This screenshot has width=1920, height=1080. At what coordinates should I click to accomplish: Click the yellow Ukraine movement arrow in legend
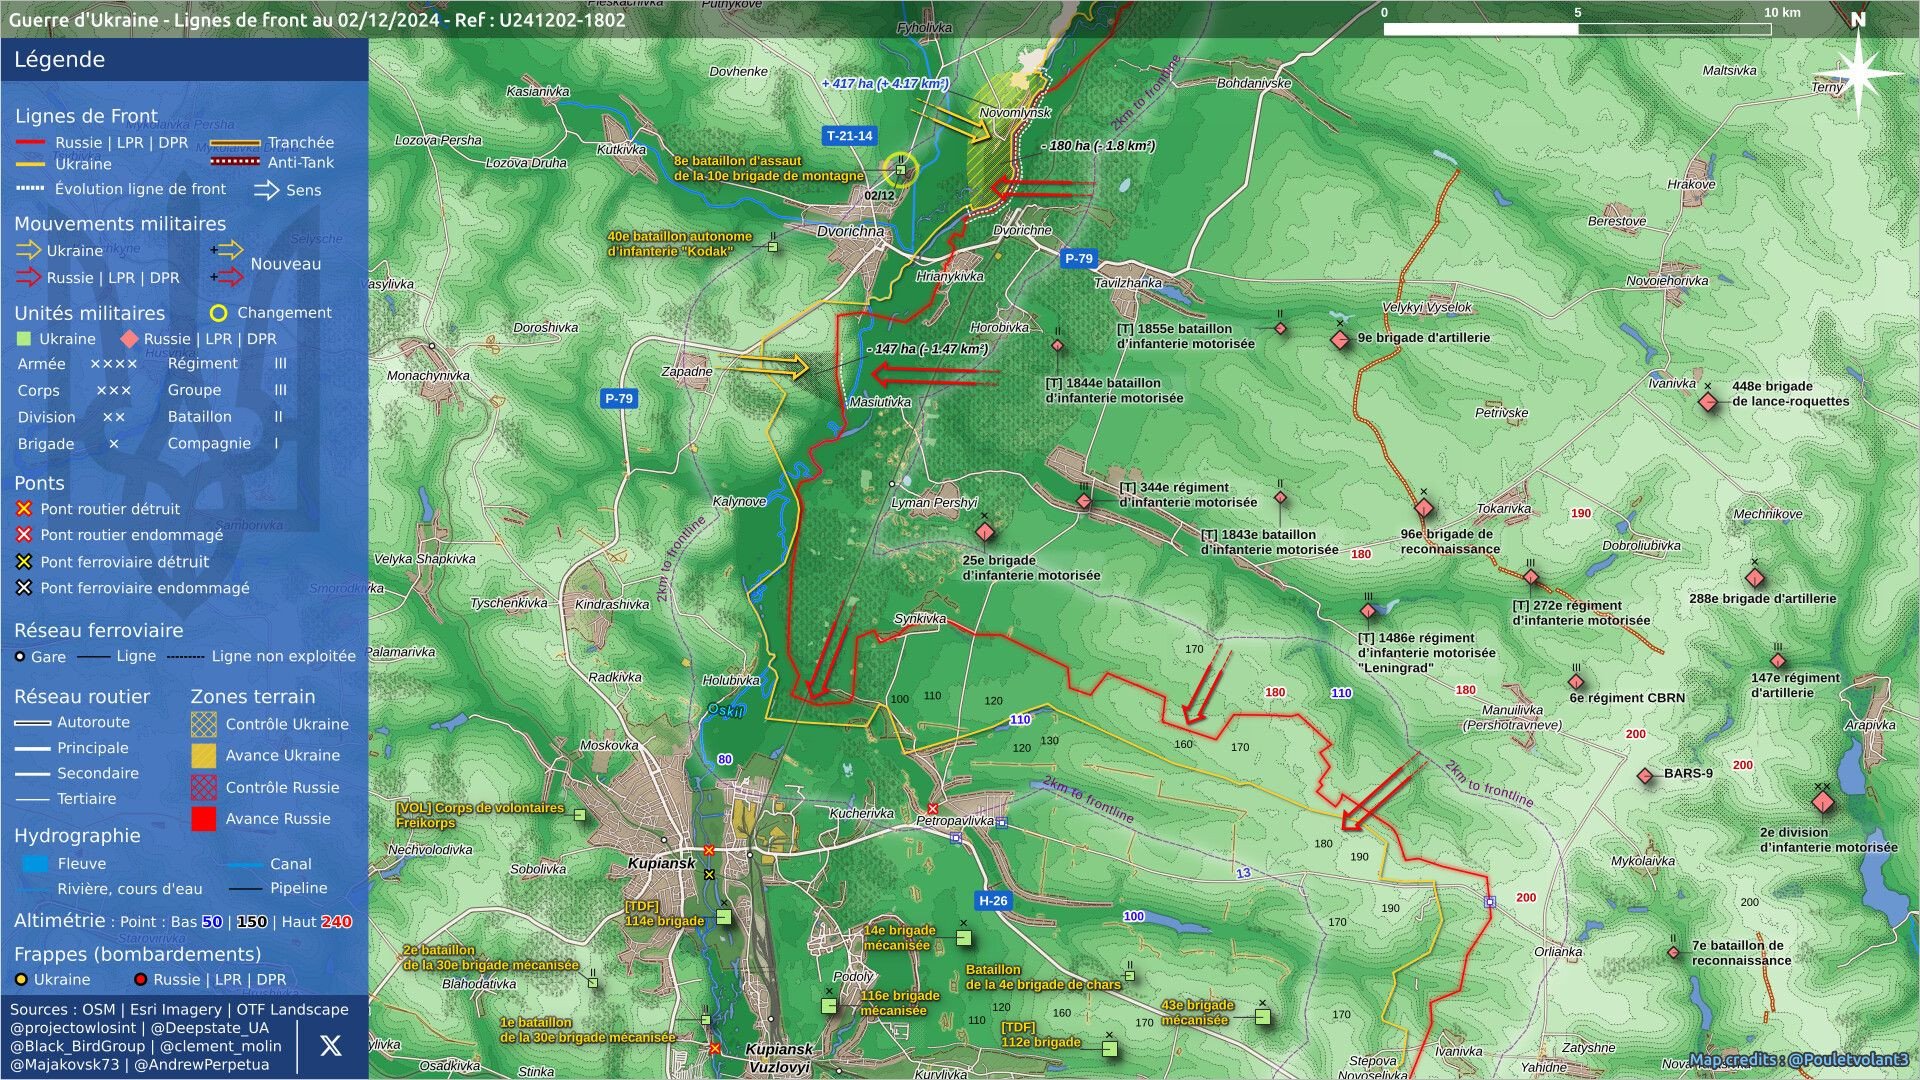coord(28,250)
